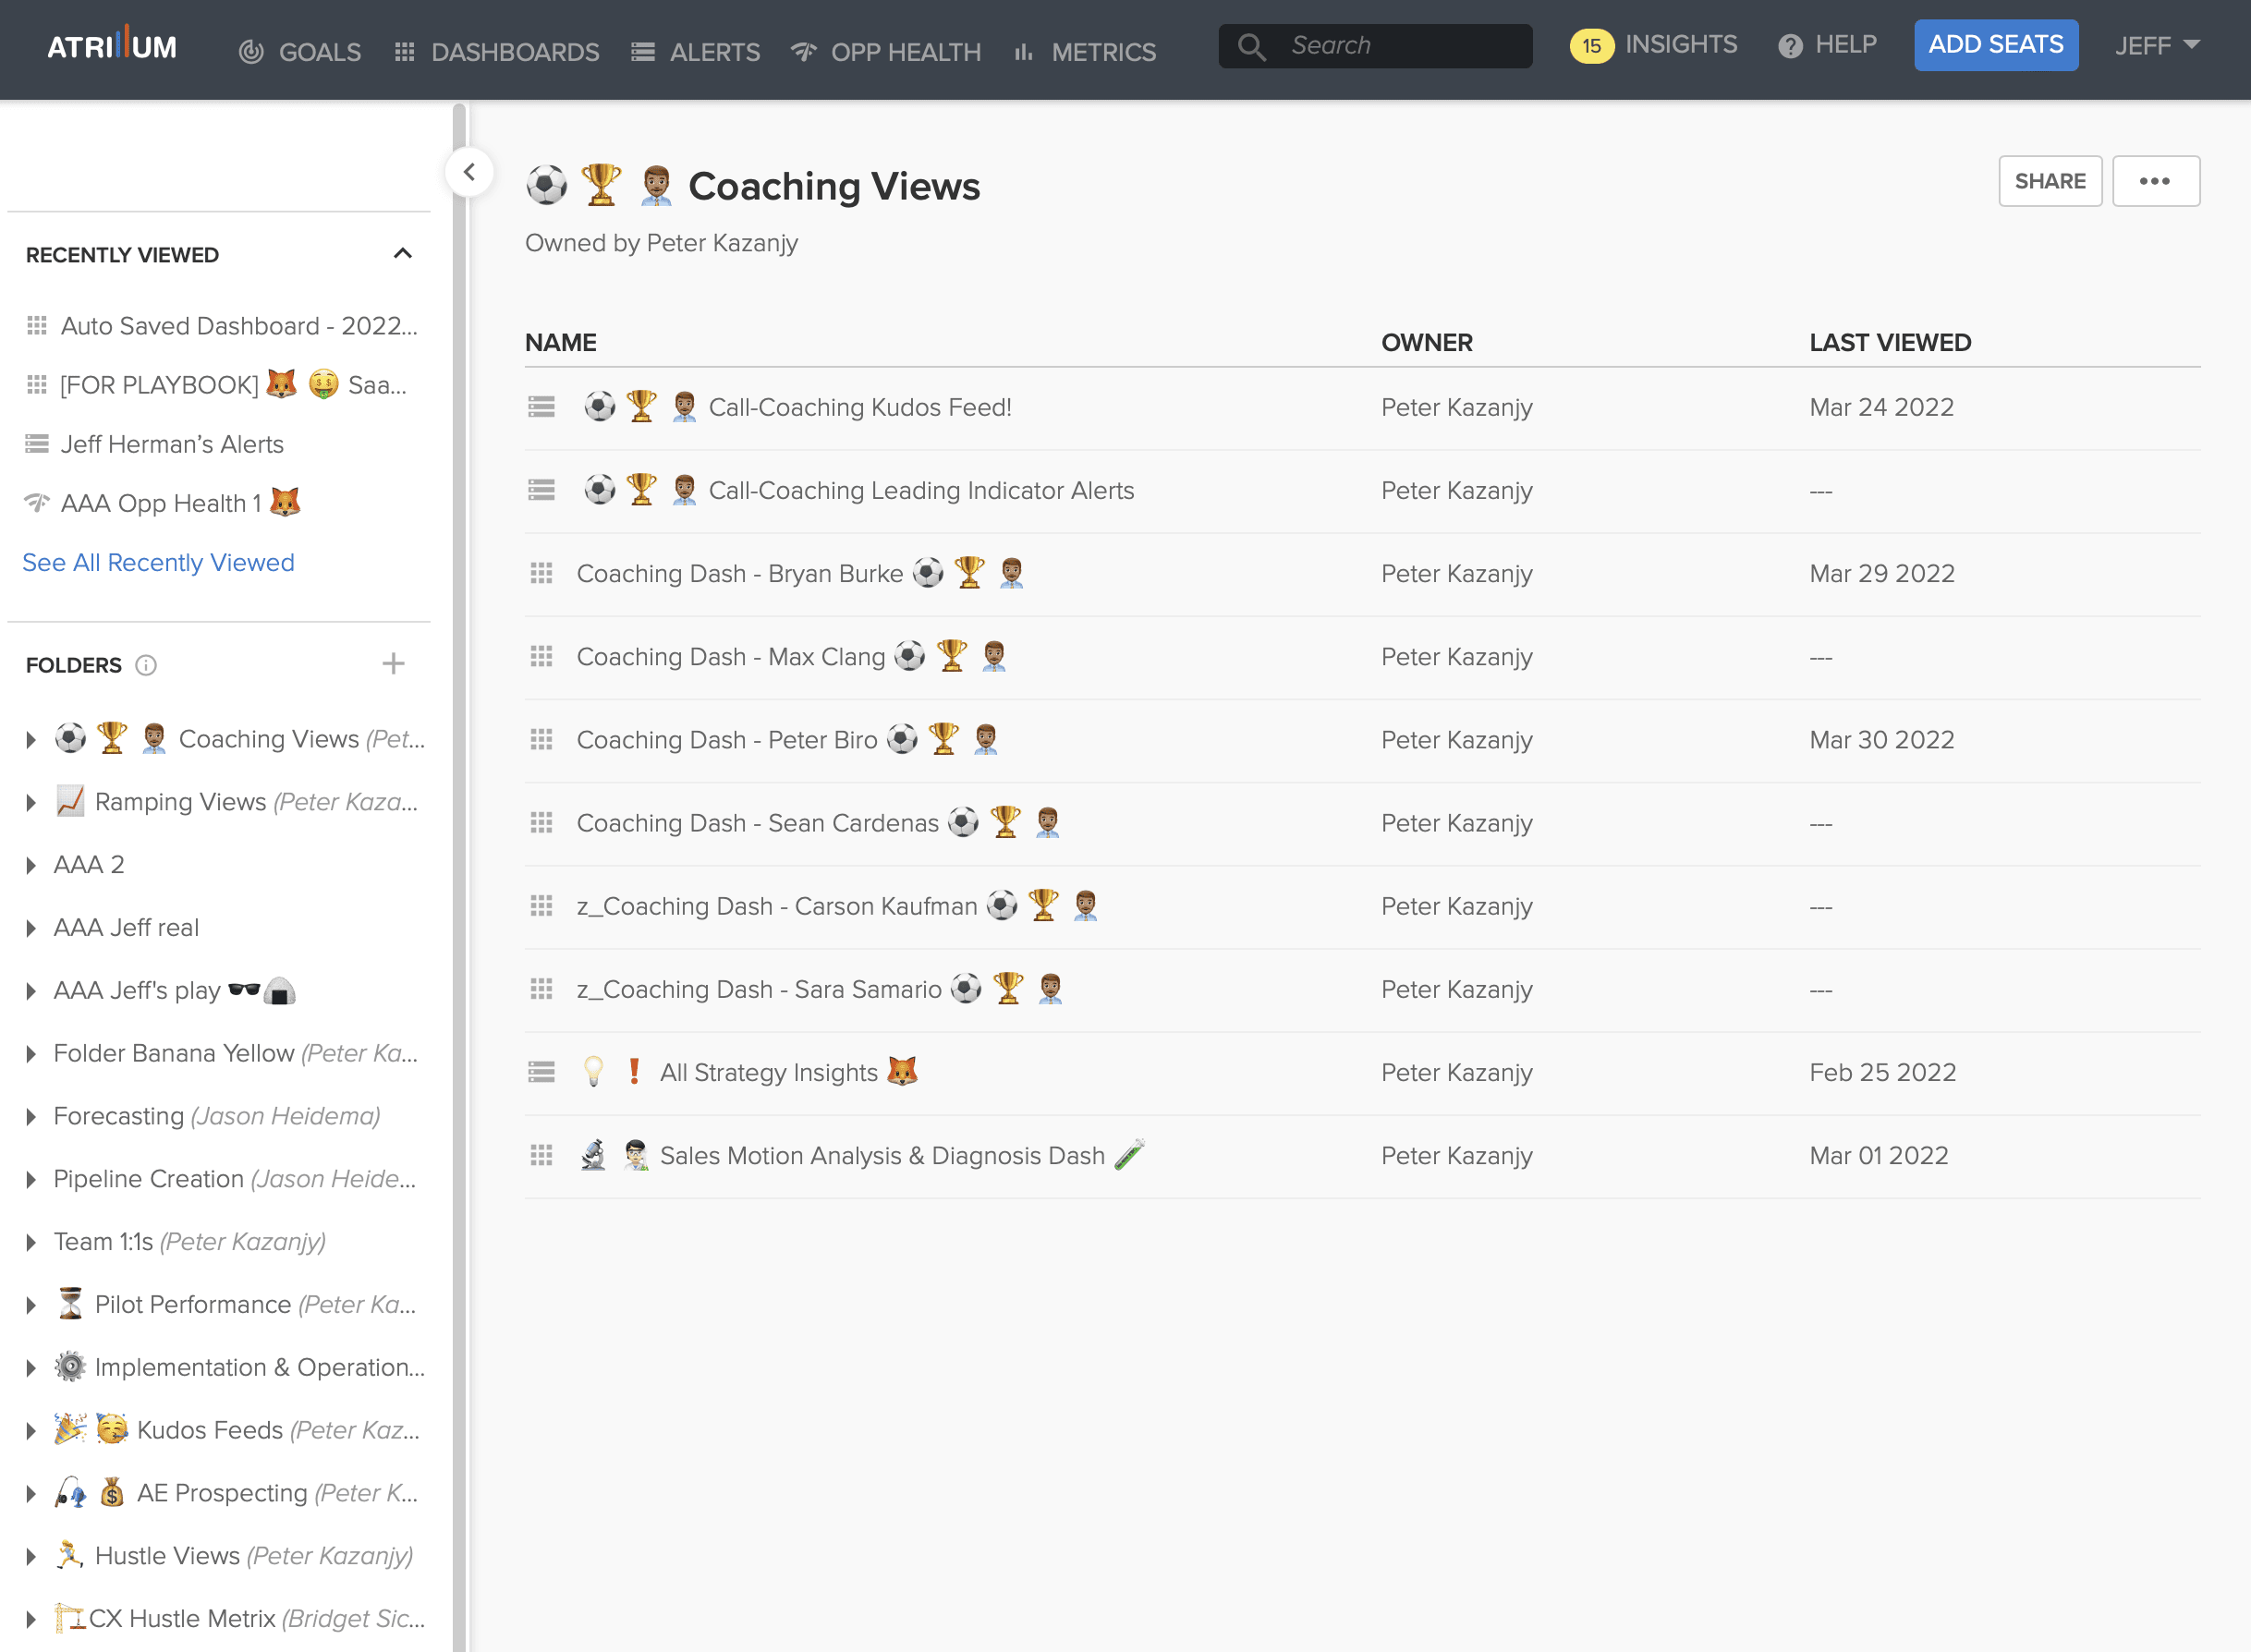
Task: Click alert feed icon for Call-Coaching Kudos Feed!
Action: (541, 407)
